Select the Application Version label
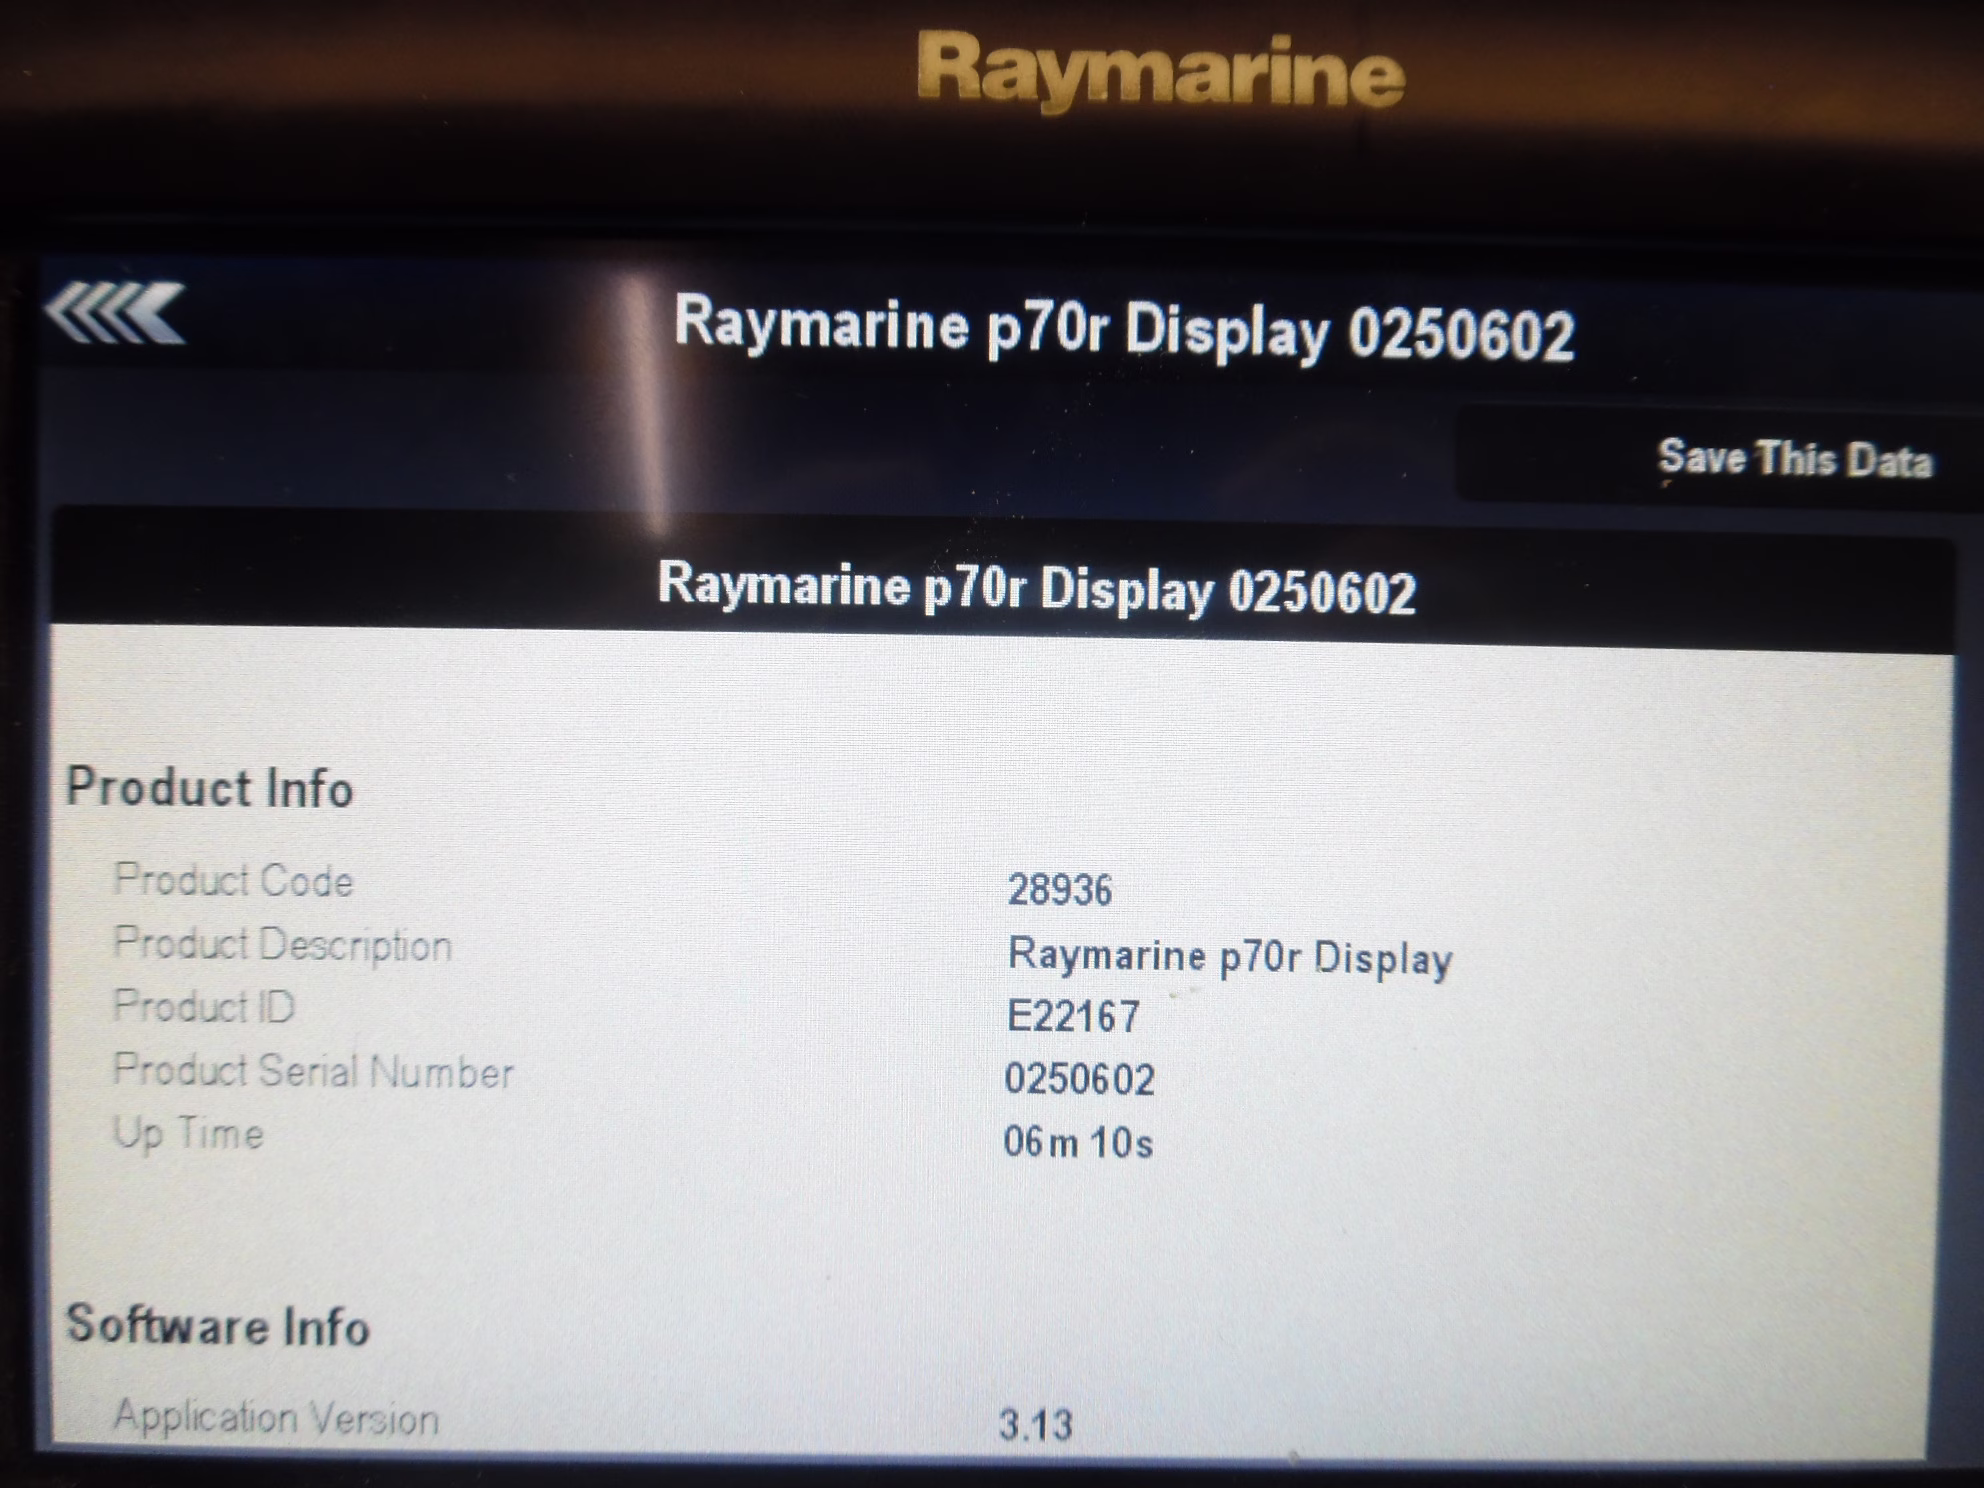 tap(276, 1418)
